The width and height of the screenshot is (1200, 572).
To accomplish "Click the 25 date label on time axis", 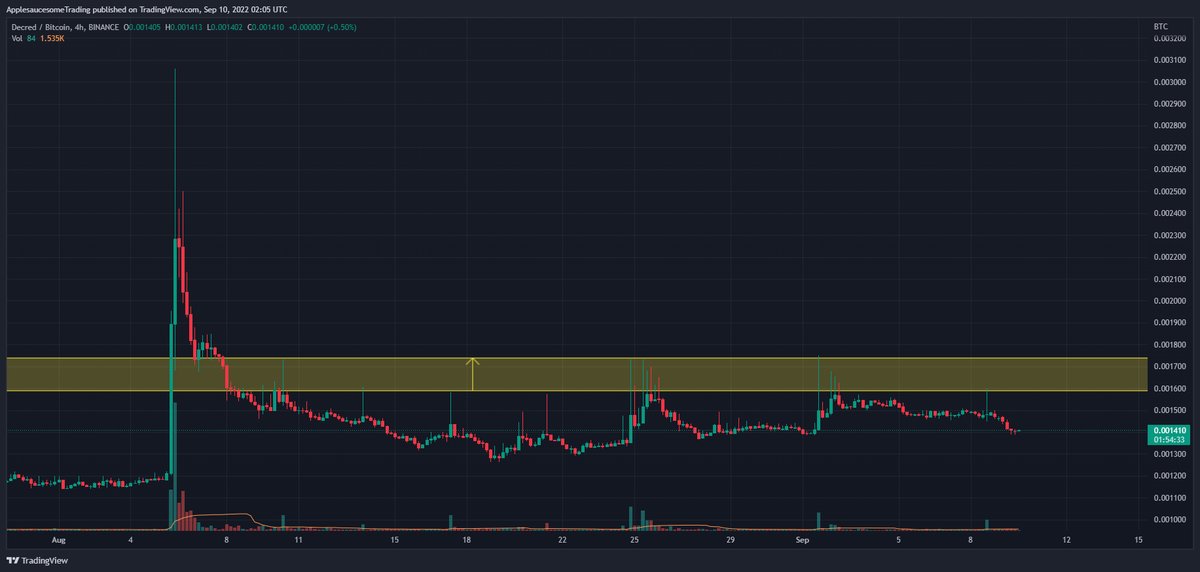I will click(634, 539).
